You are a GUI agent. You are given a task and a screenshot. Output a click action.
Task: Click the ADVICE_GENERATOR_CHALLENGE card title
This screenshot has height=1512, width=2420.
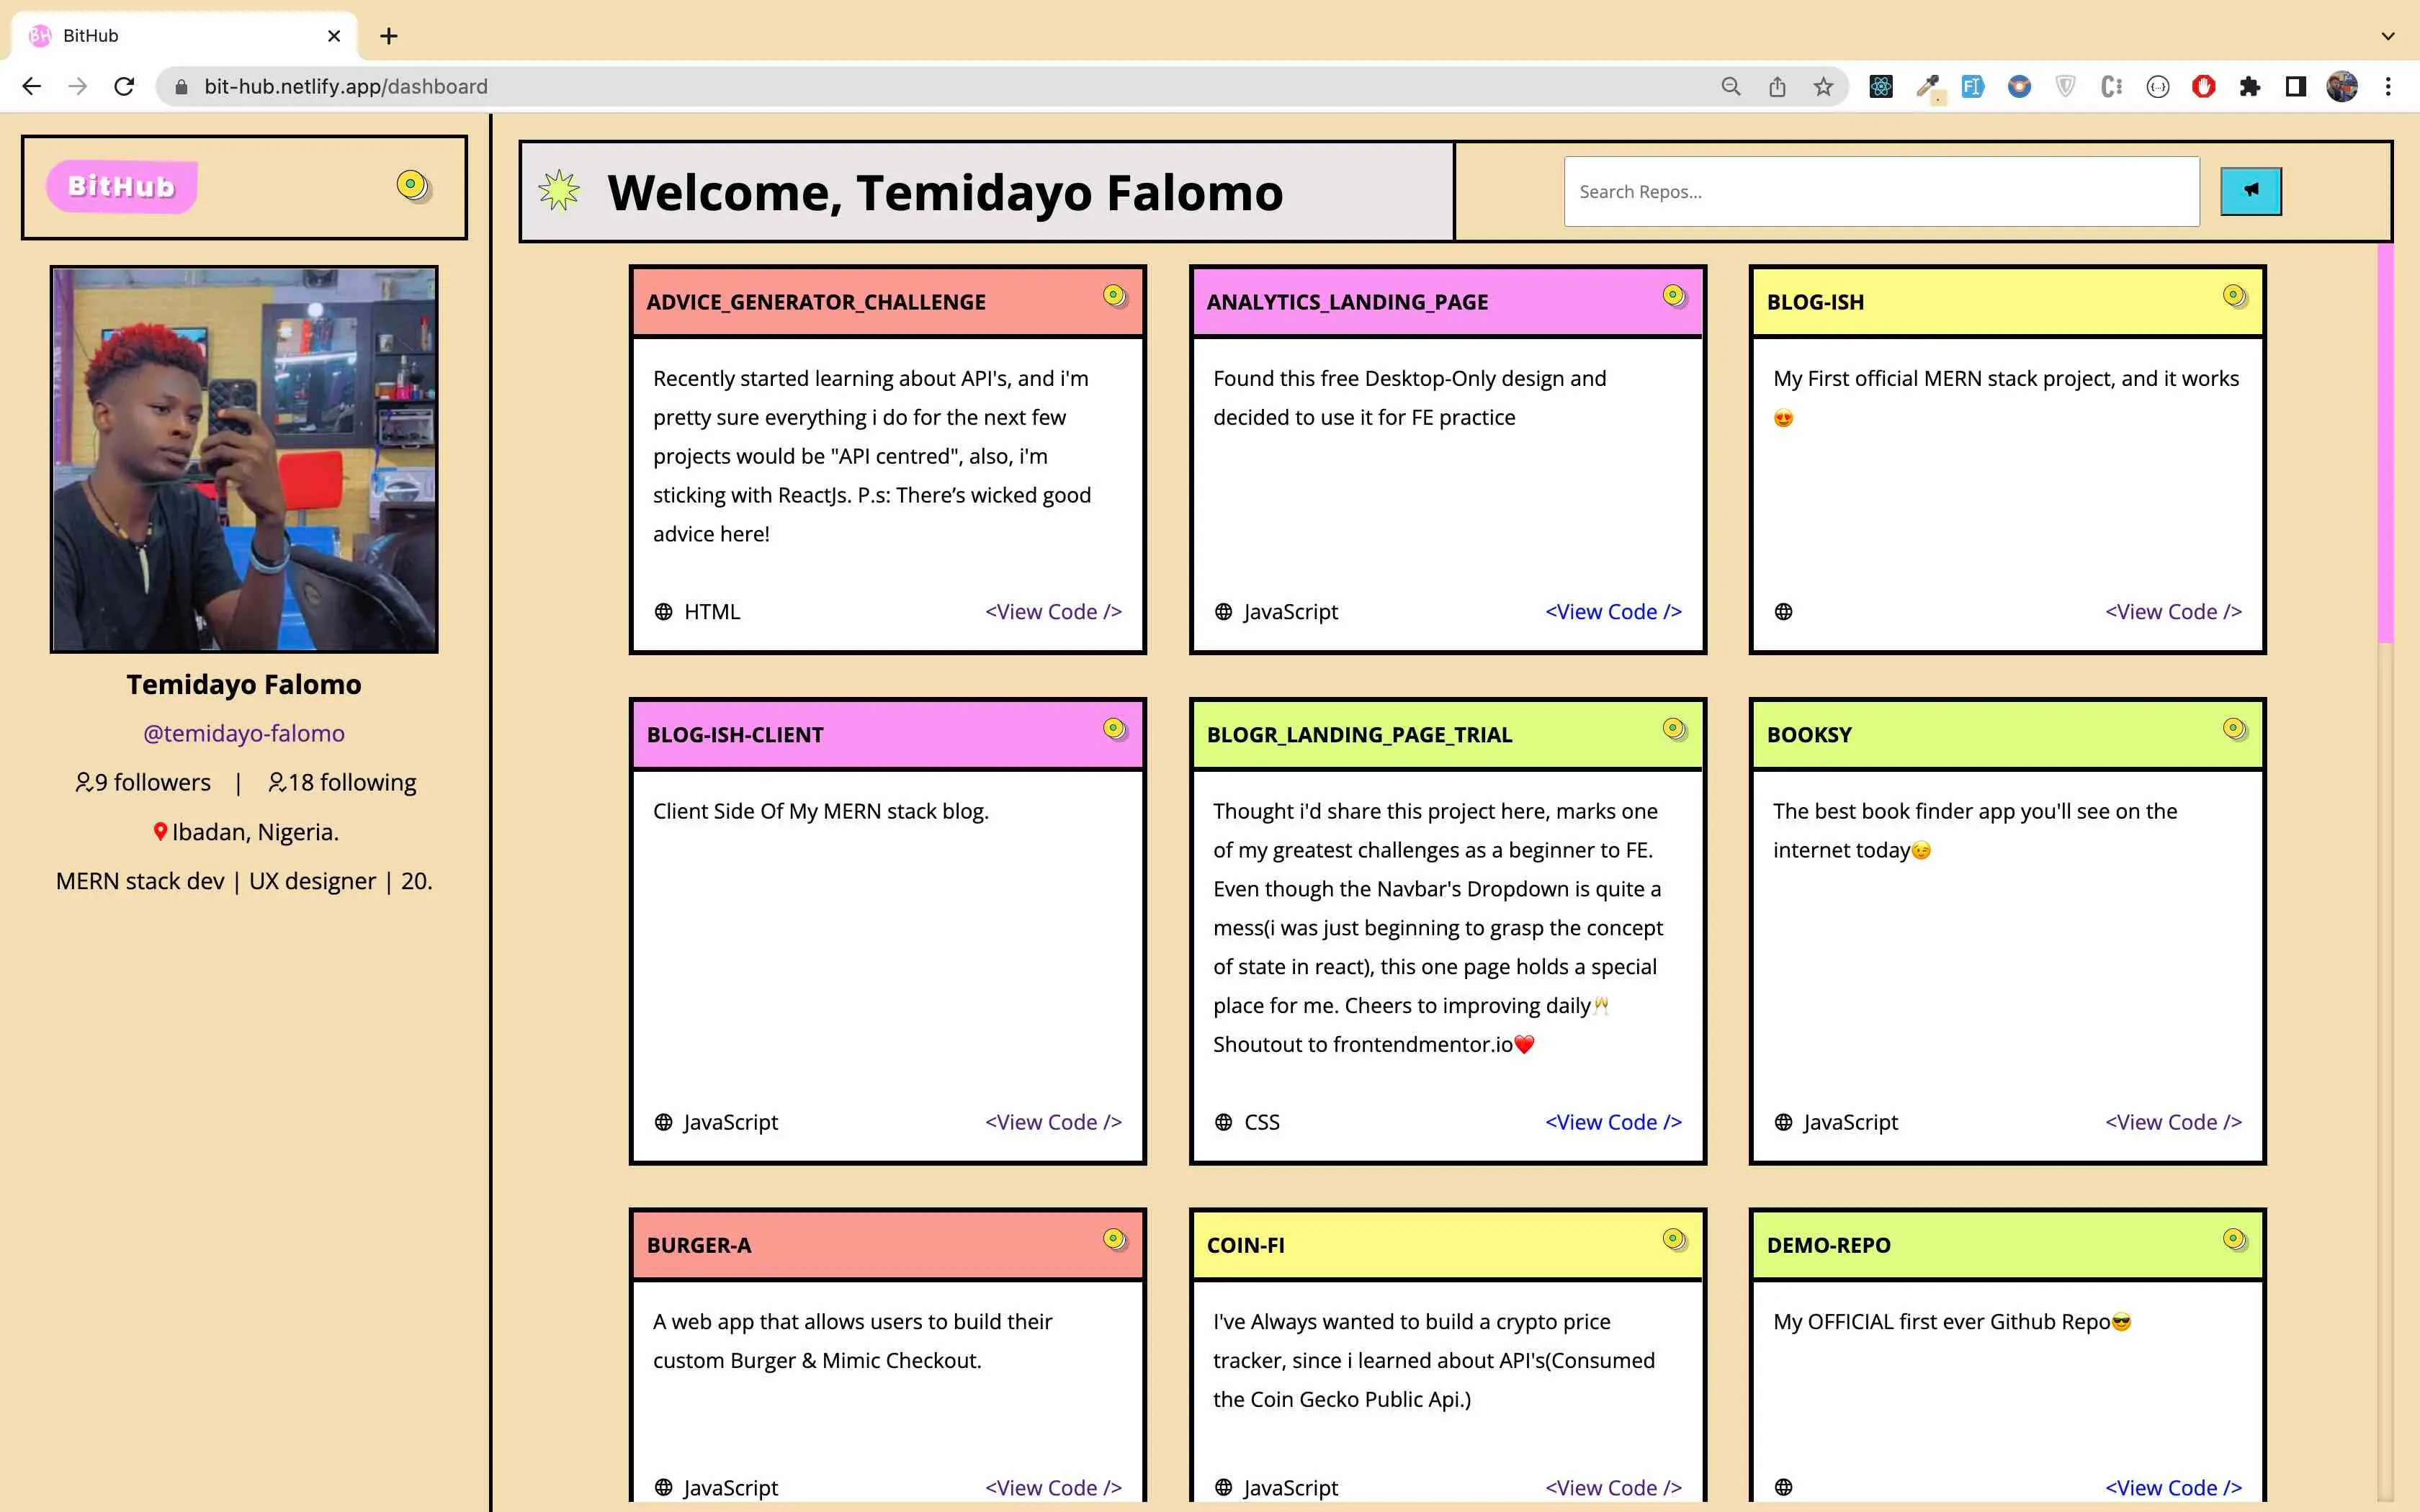tap(816, 302)
